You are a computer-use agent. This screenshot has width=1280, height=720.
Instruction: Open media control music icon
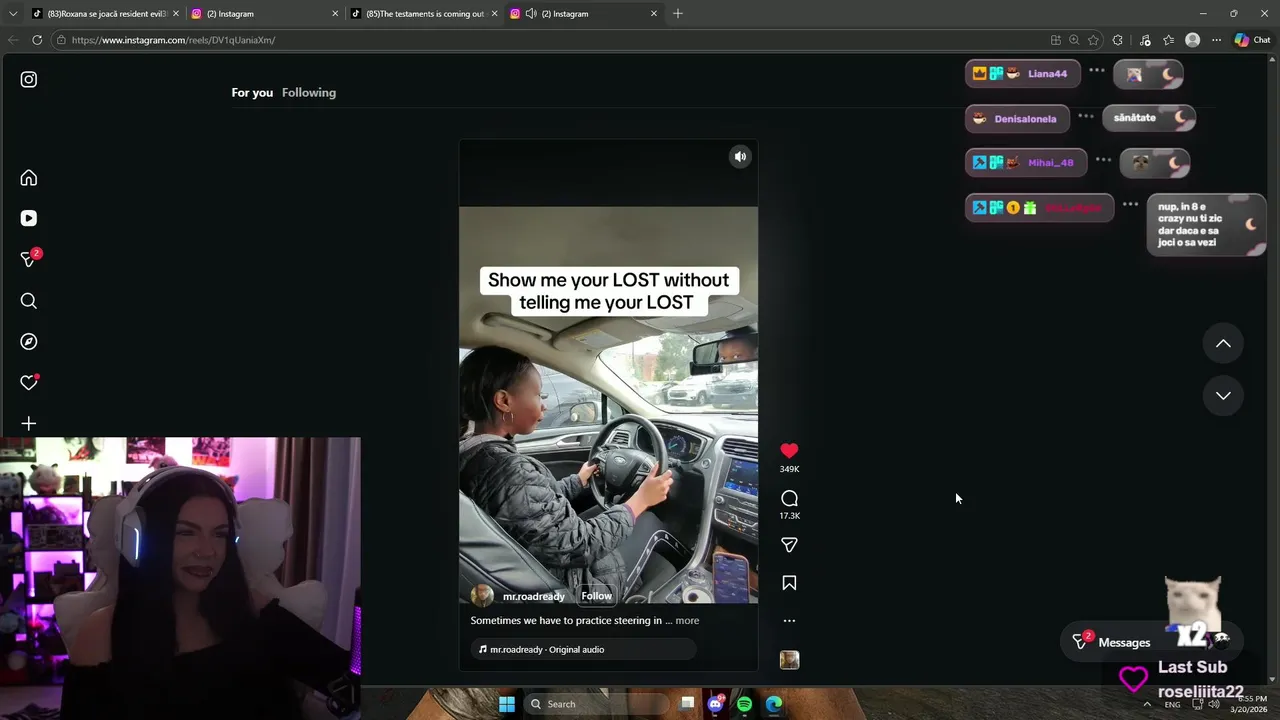1145,40
